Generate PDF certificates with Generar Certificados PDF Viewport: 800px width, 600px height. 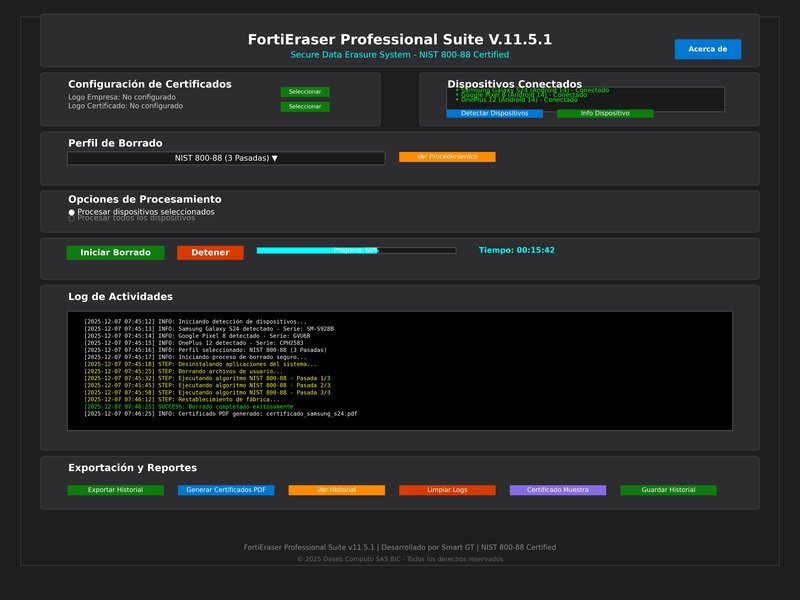click(x=225, y=490)
